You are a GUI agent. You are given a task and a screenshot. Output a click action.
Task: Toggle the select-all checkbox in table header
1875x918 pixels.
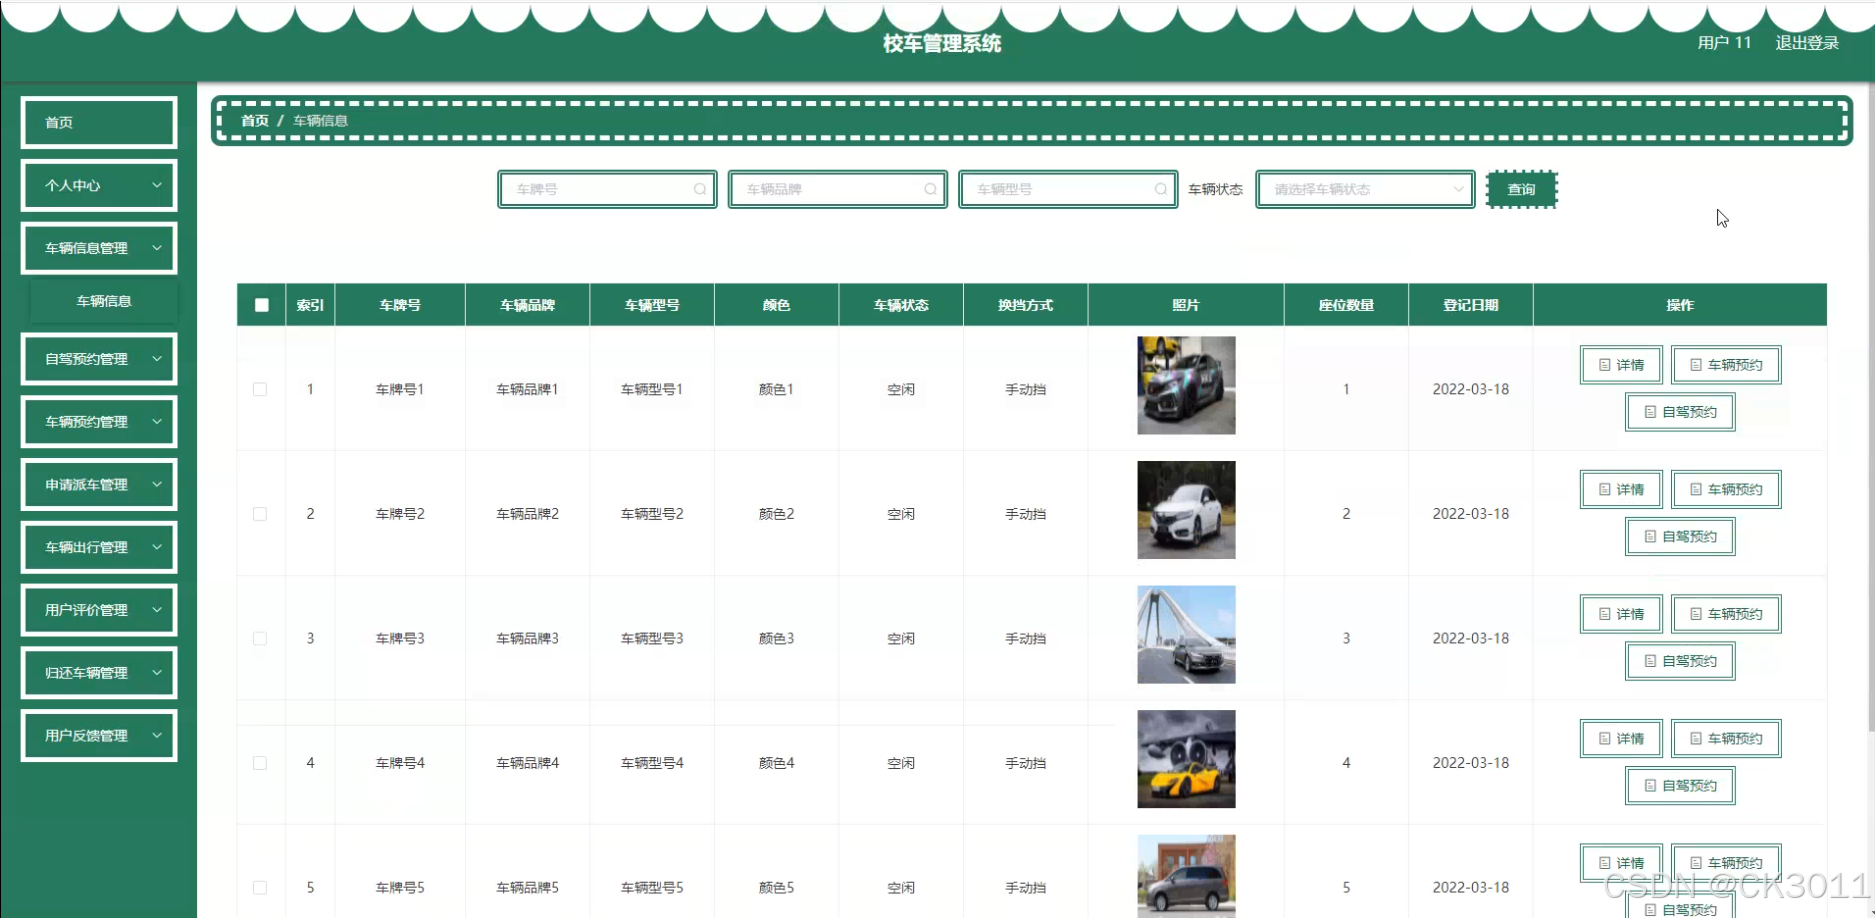tap(260, 304)
